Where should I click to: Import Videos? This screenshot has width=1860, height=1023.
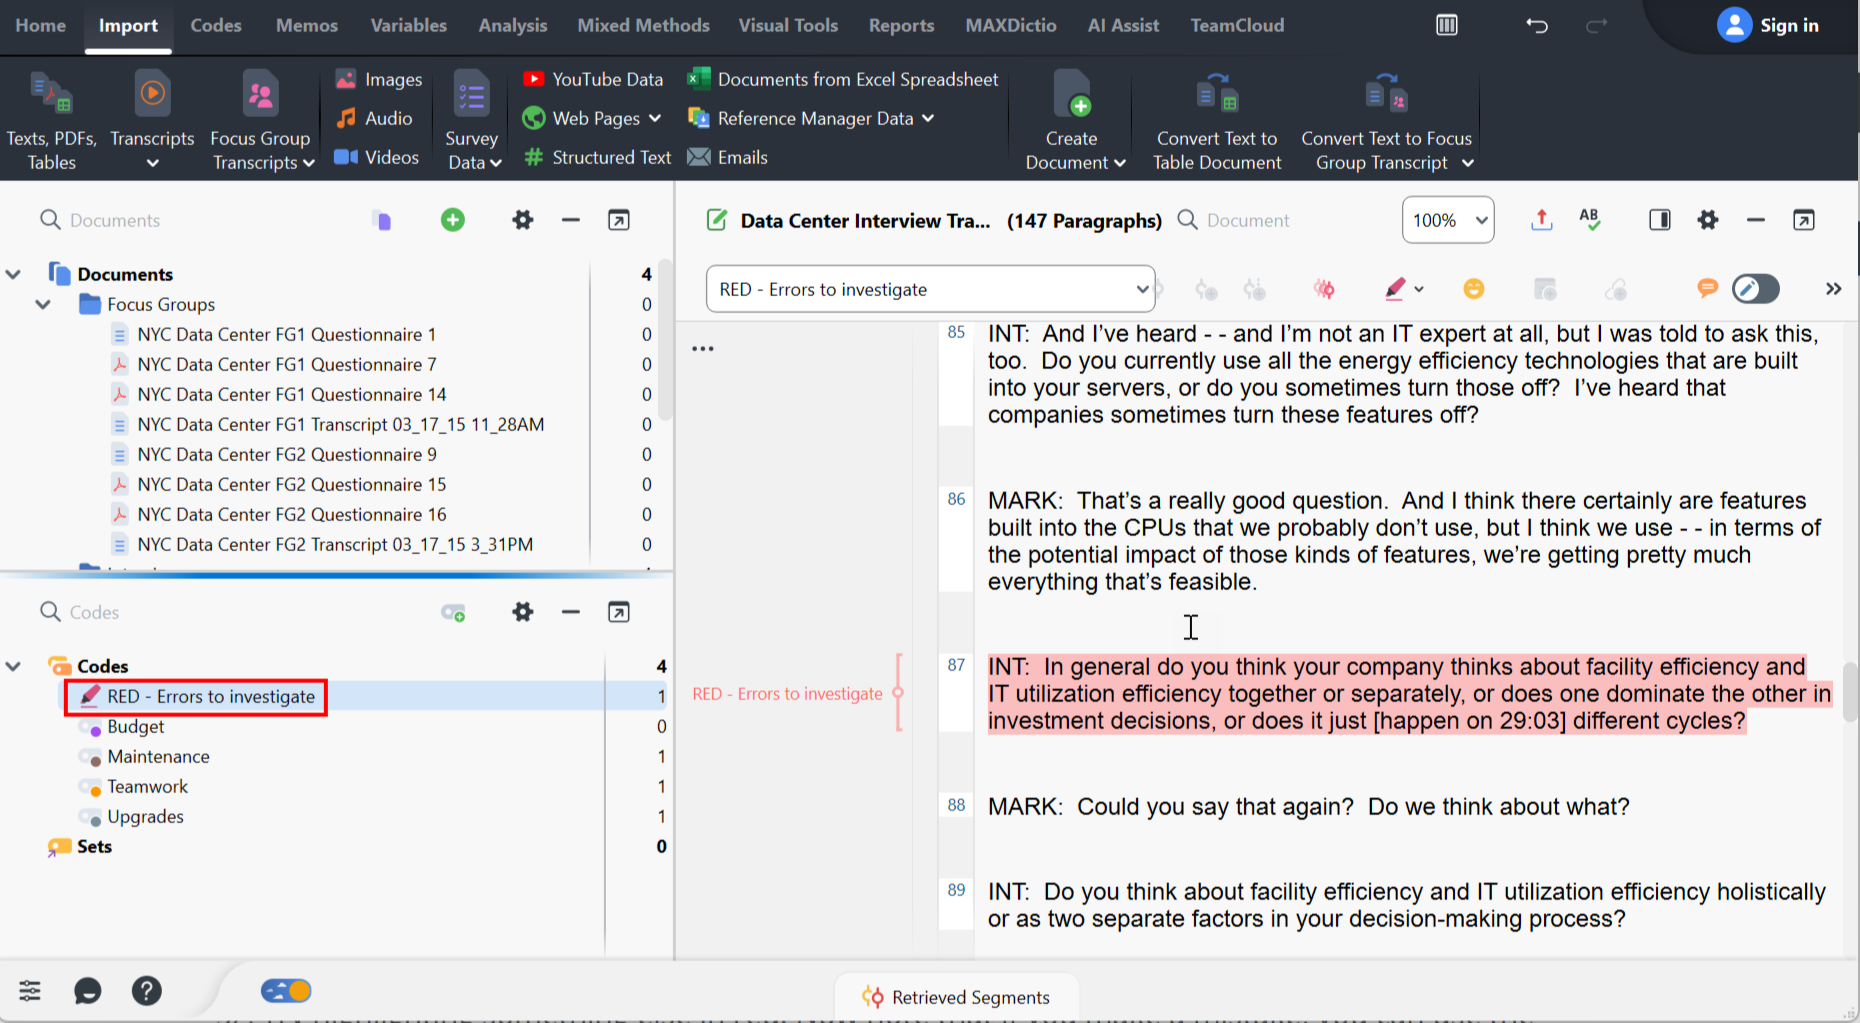[x=376, y=157]
